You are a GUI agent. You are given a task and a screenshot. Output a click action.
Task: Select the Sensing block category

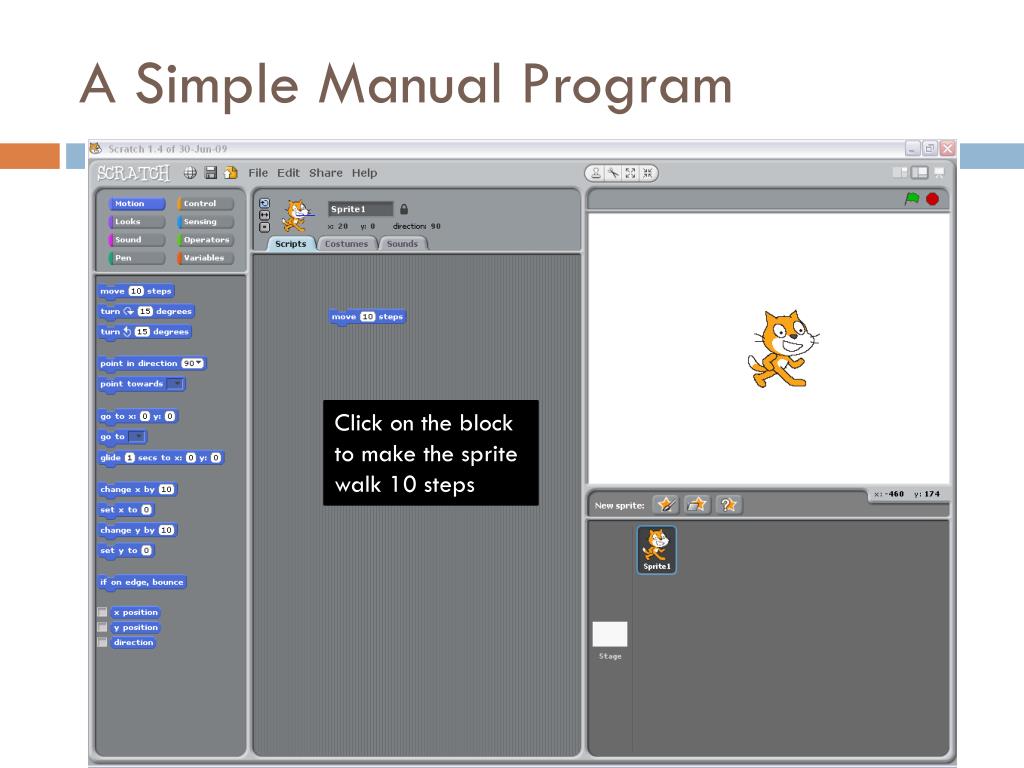click(x=206, y=221)
